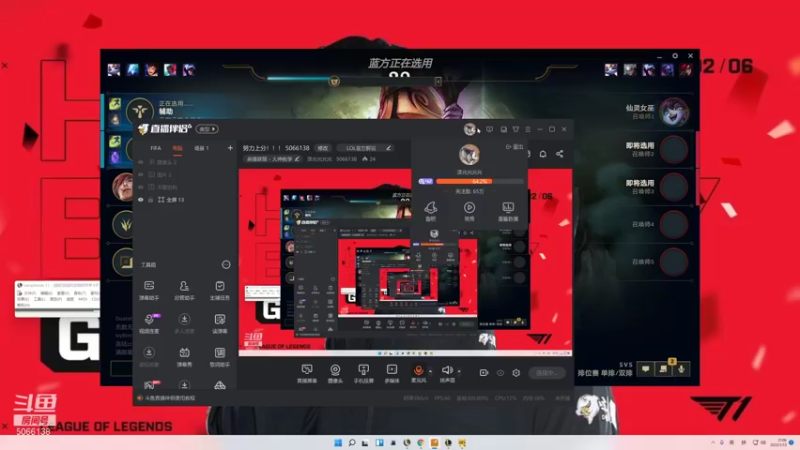This screenshot has height=450, width=800.
Task: Click the start streaming button in bottom bar
Action: 546,373
